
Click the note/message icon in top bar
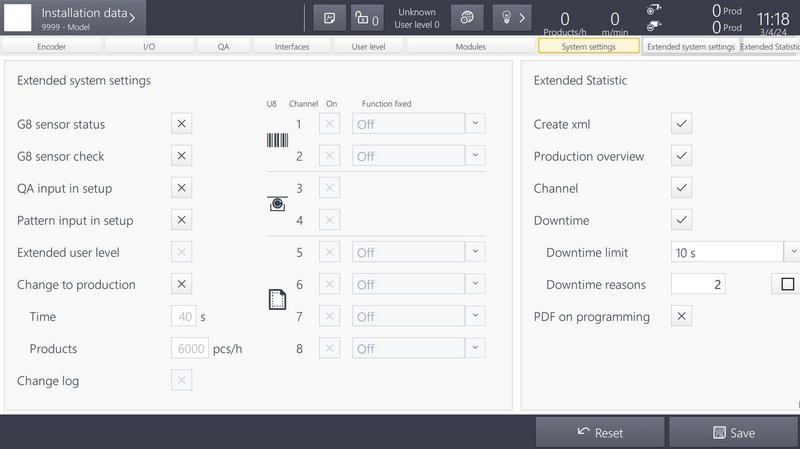[x=330, y=18]
